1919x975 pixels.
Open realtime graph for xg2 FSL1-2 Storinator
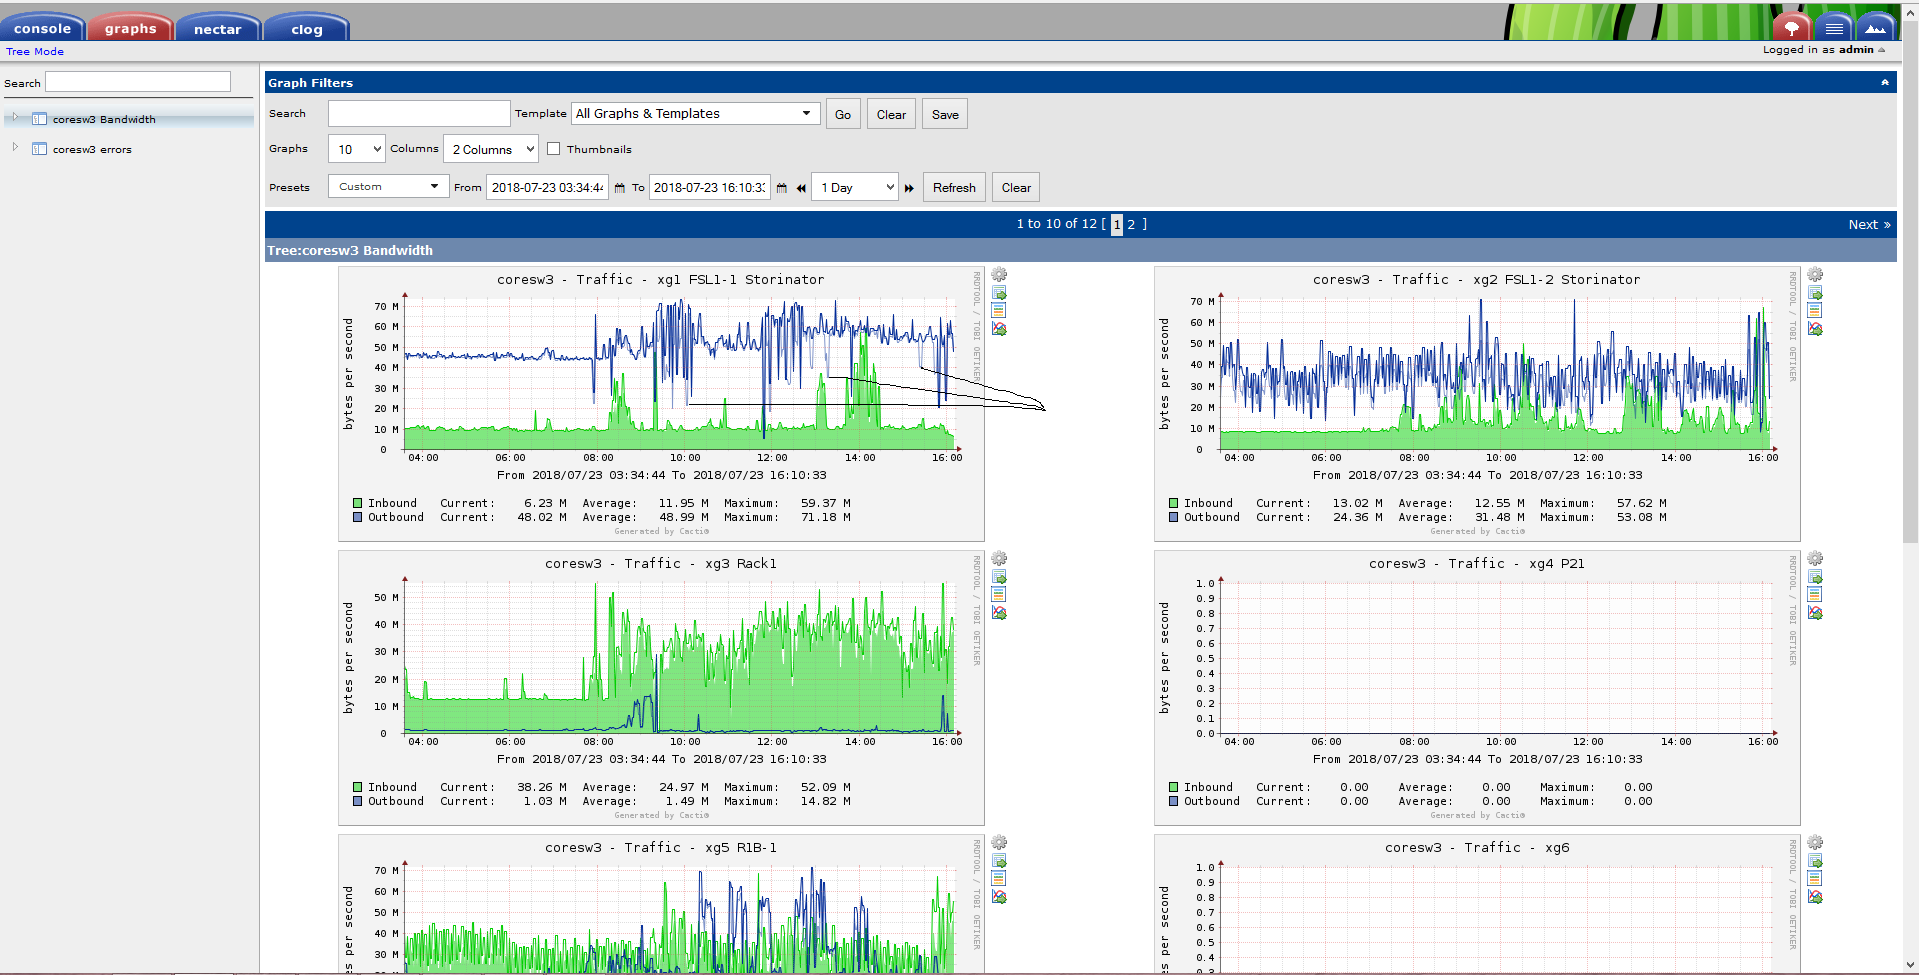[1815, 328]
